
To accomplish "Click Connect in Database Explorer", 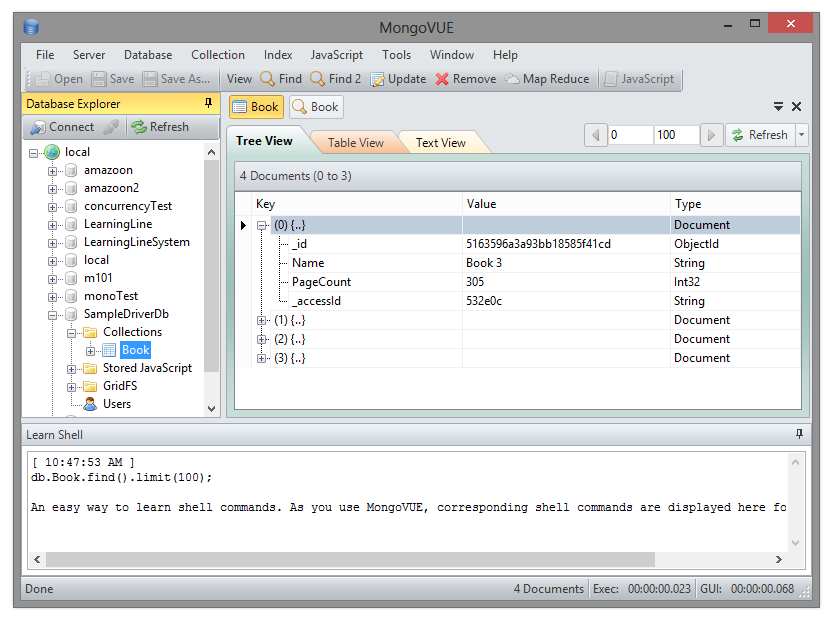I will (62, 127).
